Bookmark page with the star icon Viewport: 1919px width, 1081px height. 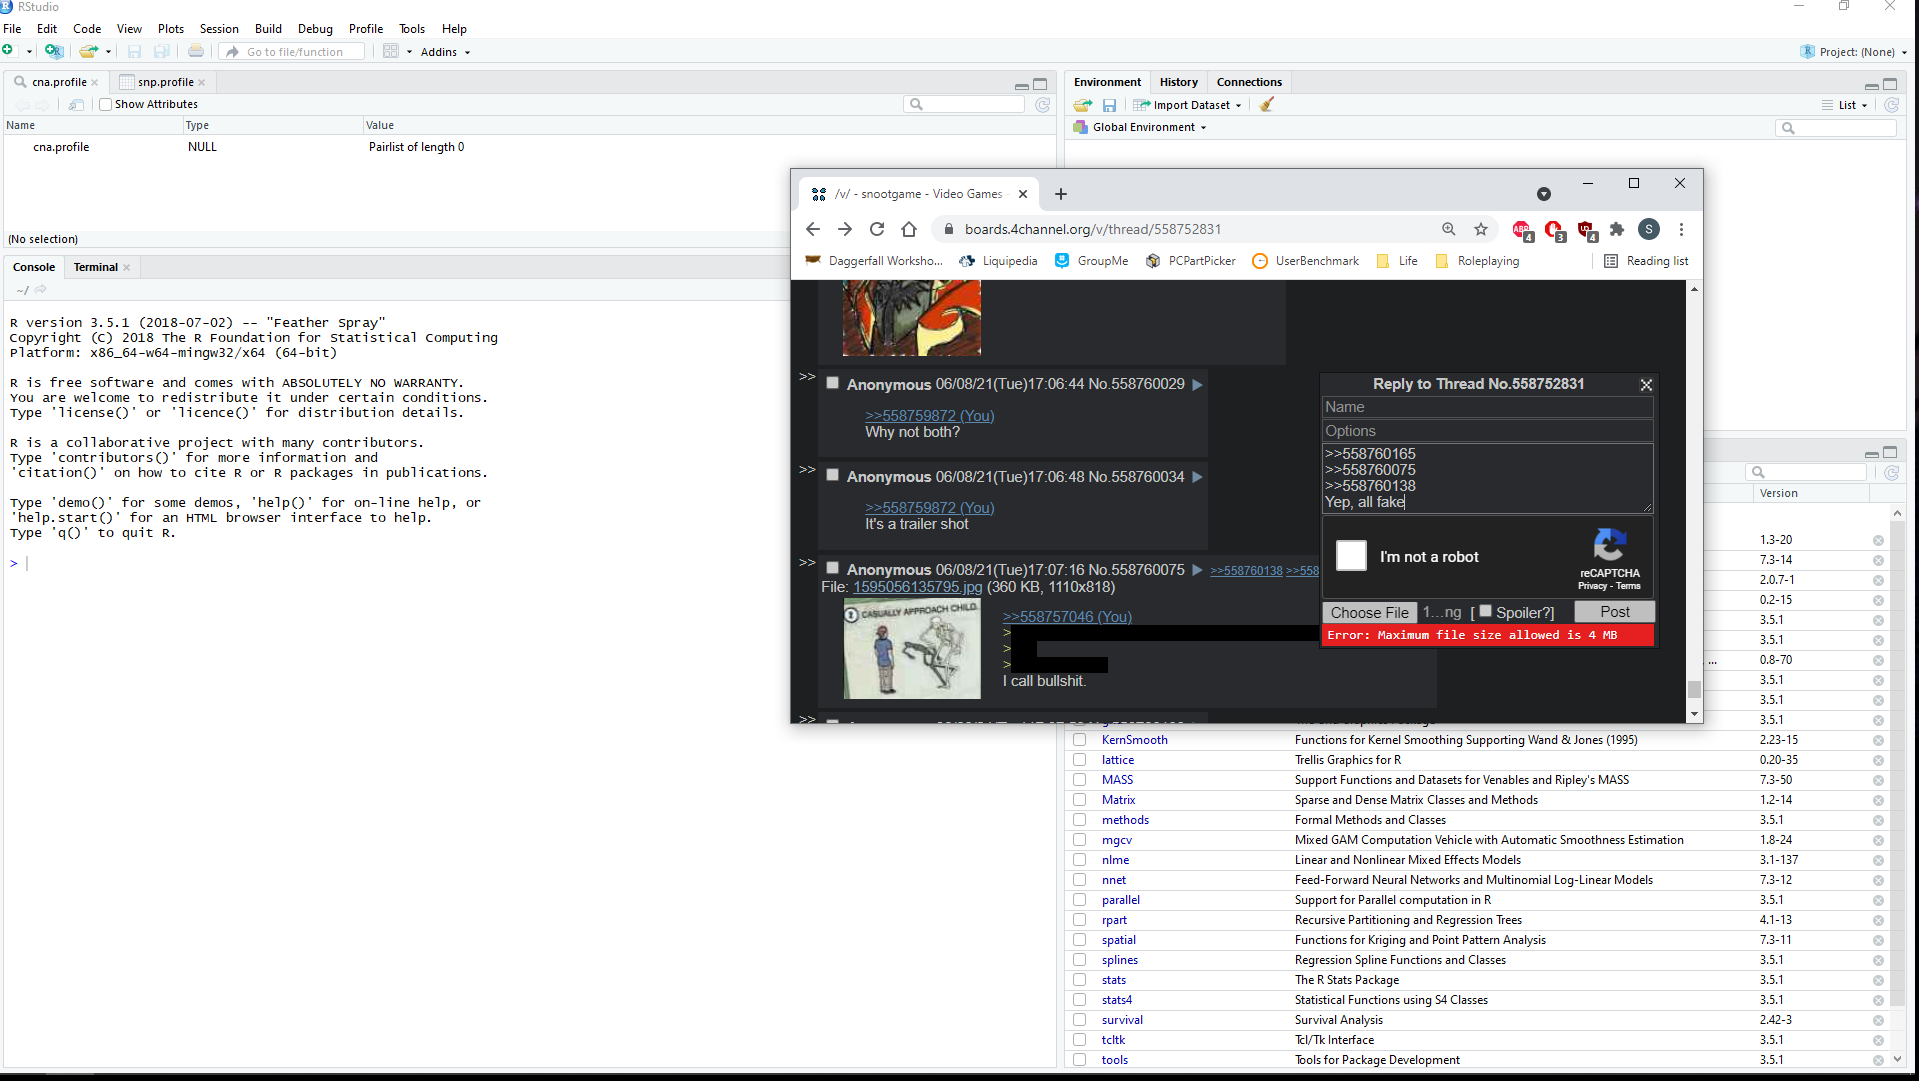[1481, 229]
